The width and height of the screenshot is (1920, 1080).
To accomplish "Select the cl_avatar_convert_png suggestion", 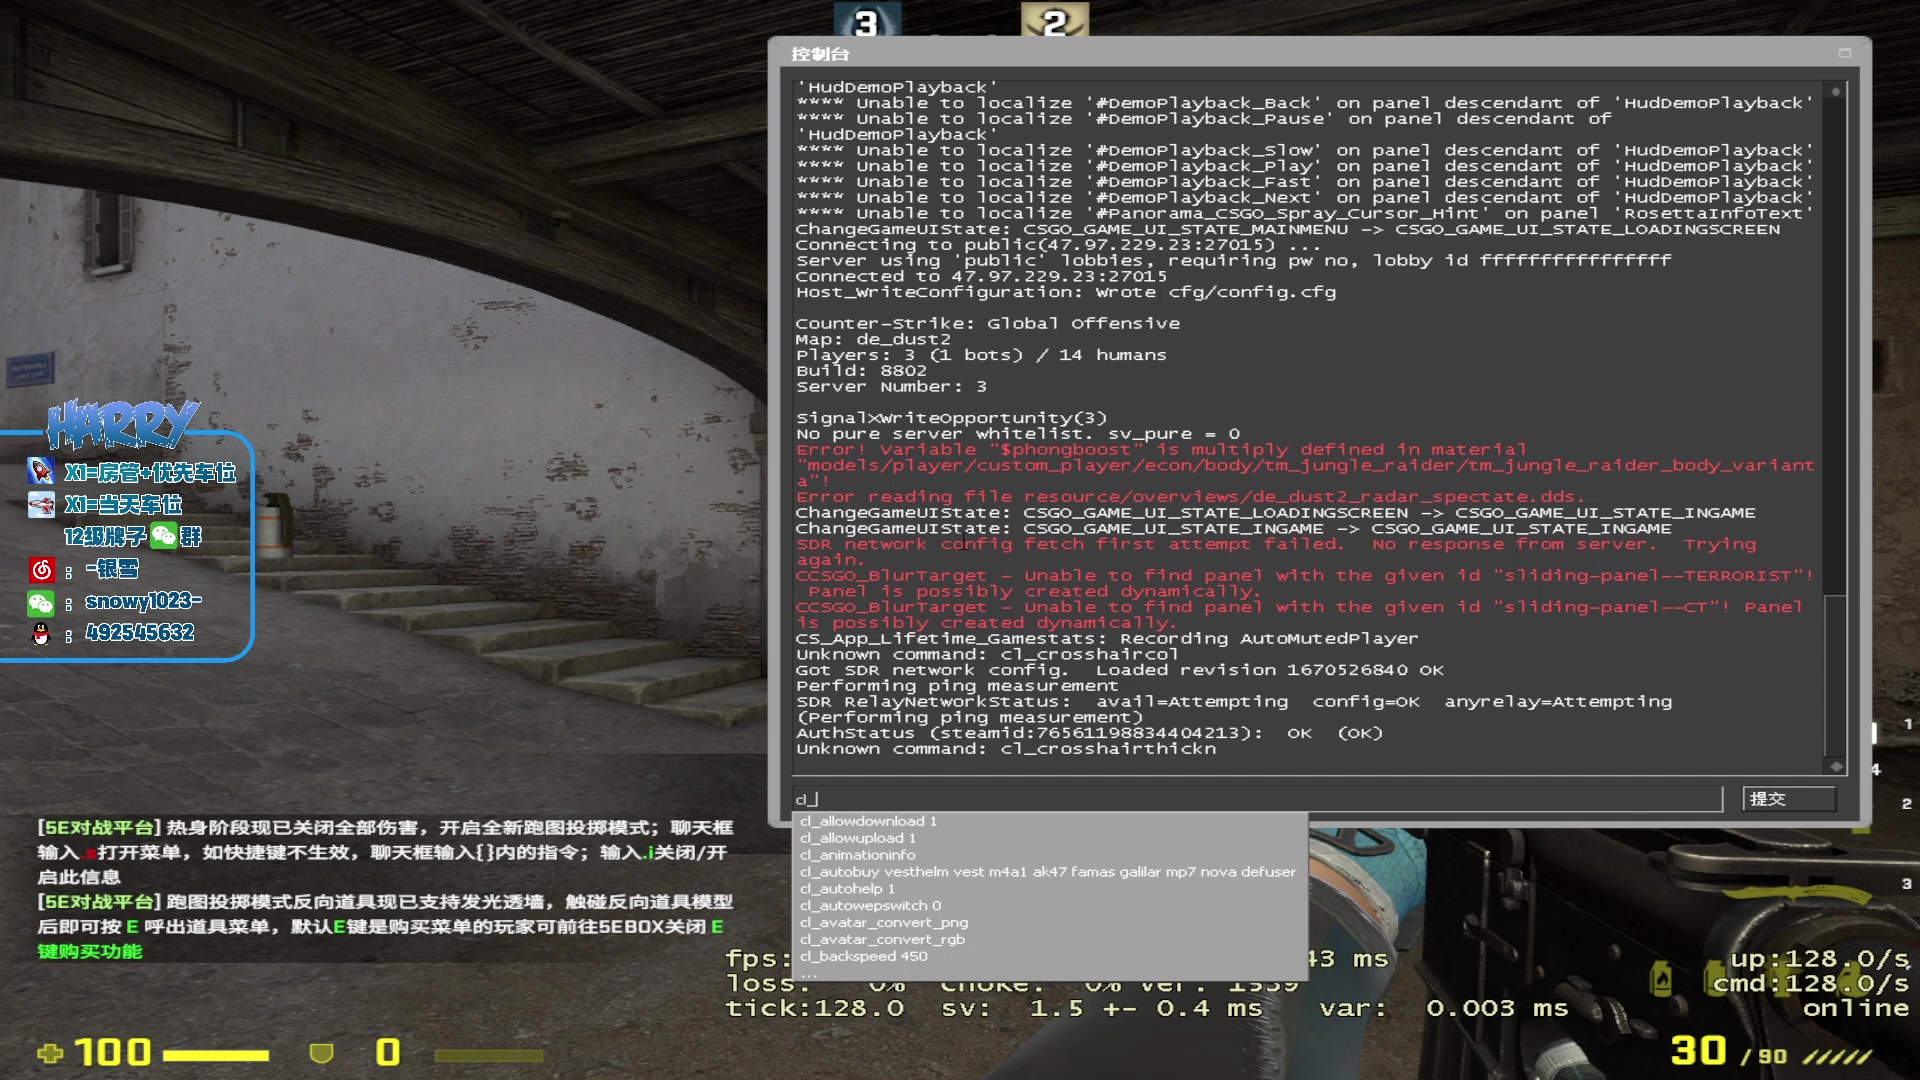I will [1050, 923].
